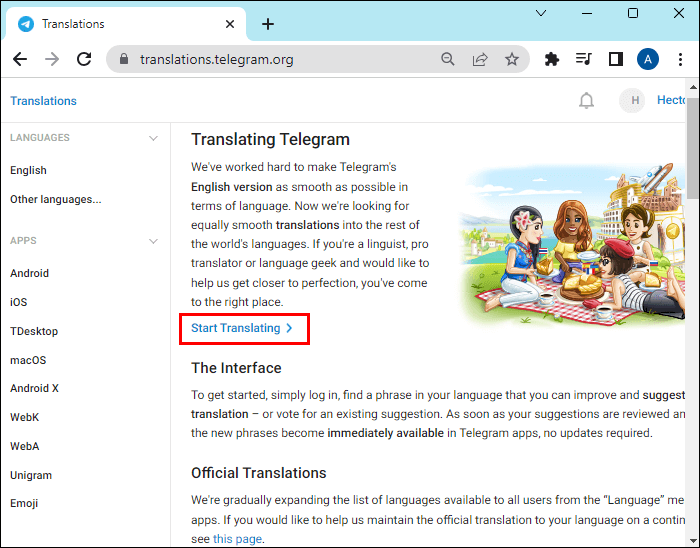Reload the translations page
The image size is (700, 548).
(84, 59)
